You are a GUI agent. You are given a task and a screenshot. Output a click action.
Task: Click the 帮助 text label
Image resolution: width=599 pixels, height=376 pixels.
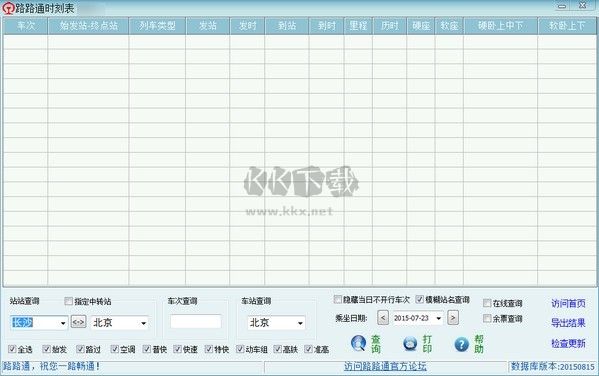pos(479,344)
